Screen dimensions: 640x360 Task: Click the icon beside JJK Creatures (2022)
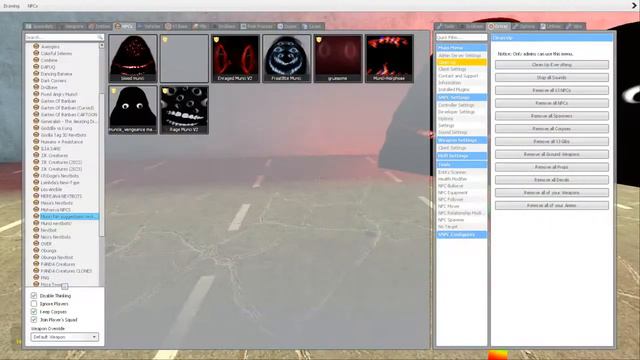click(36, 162)
